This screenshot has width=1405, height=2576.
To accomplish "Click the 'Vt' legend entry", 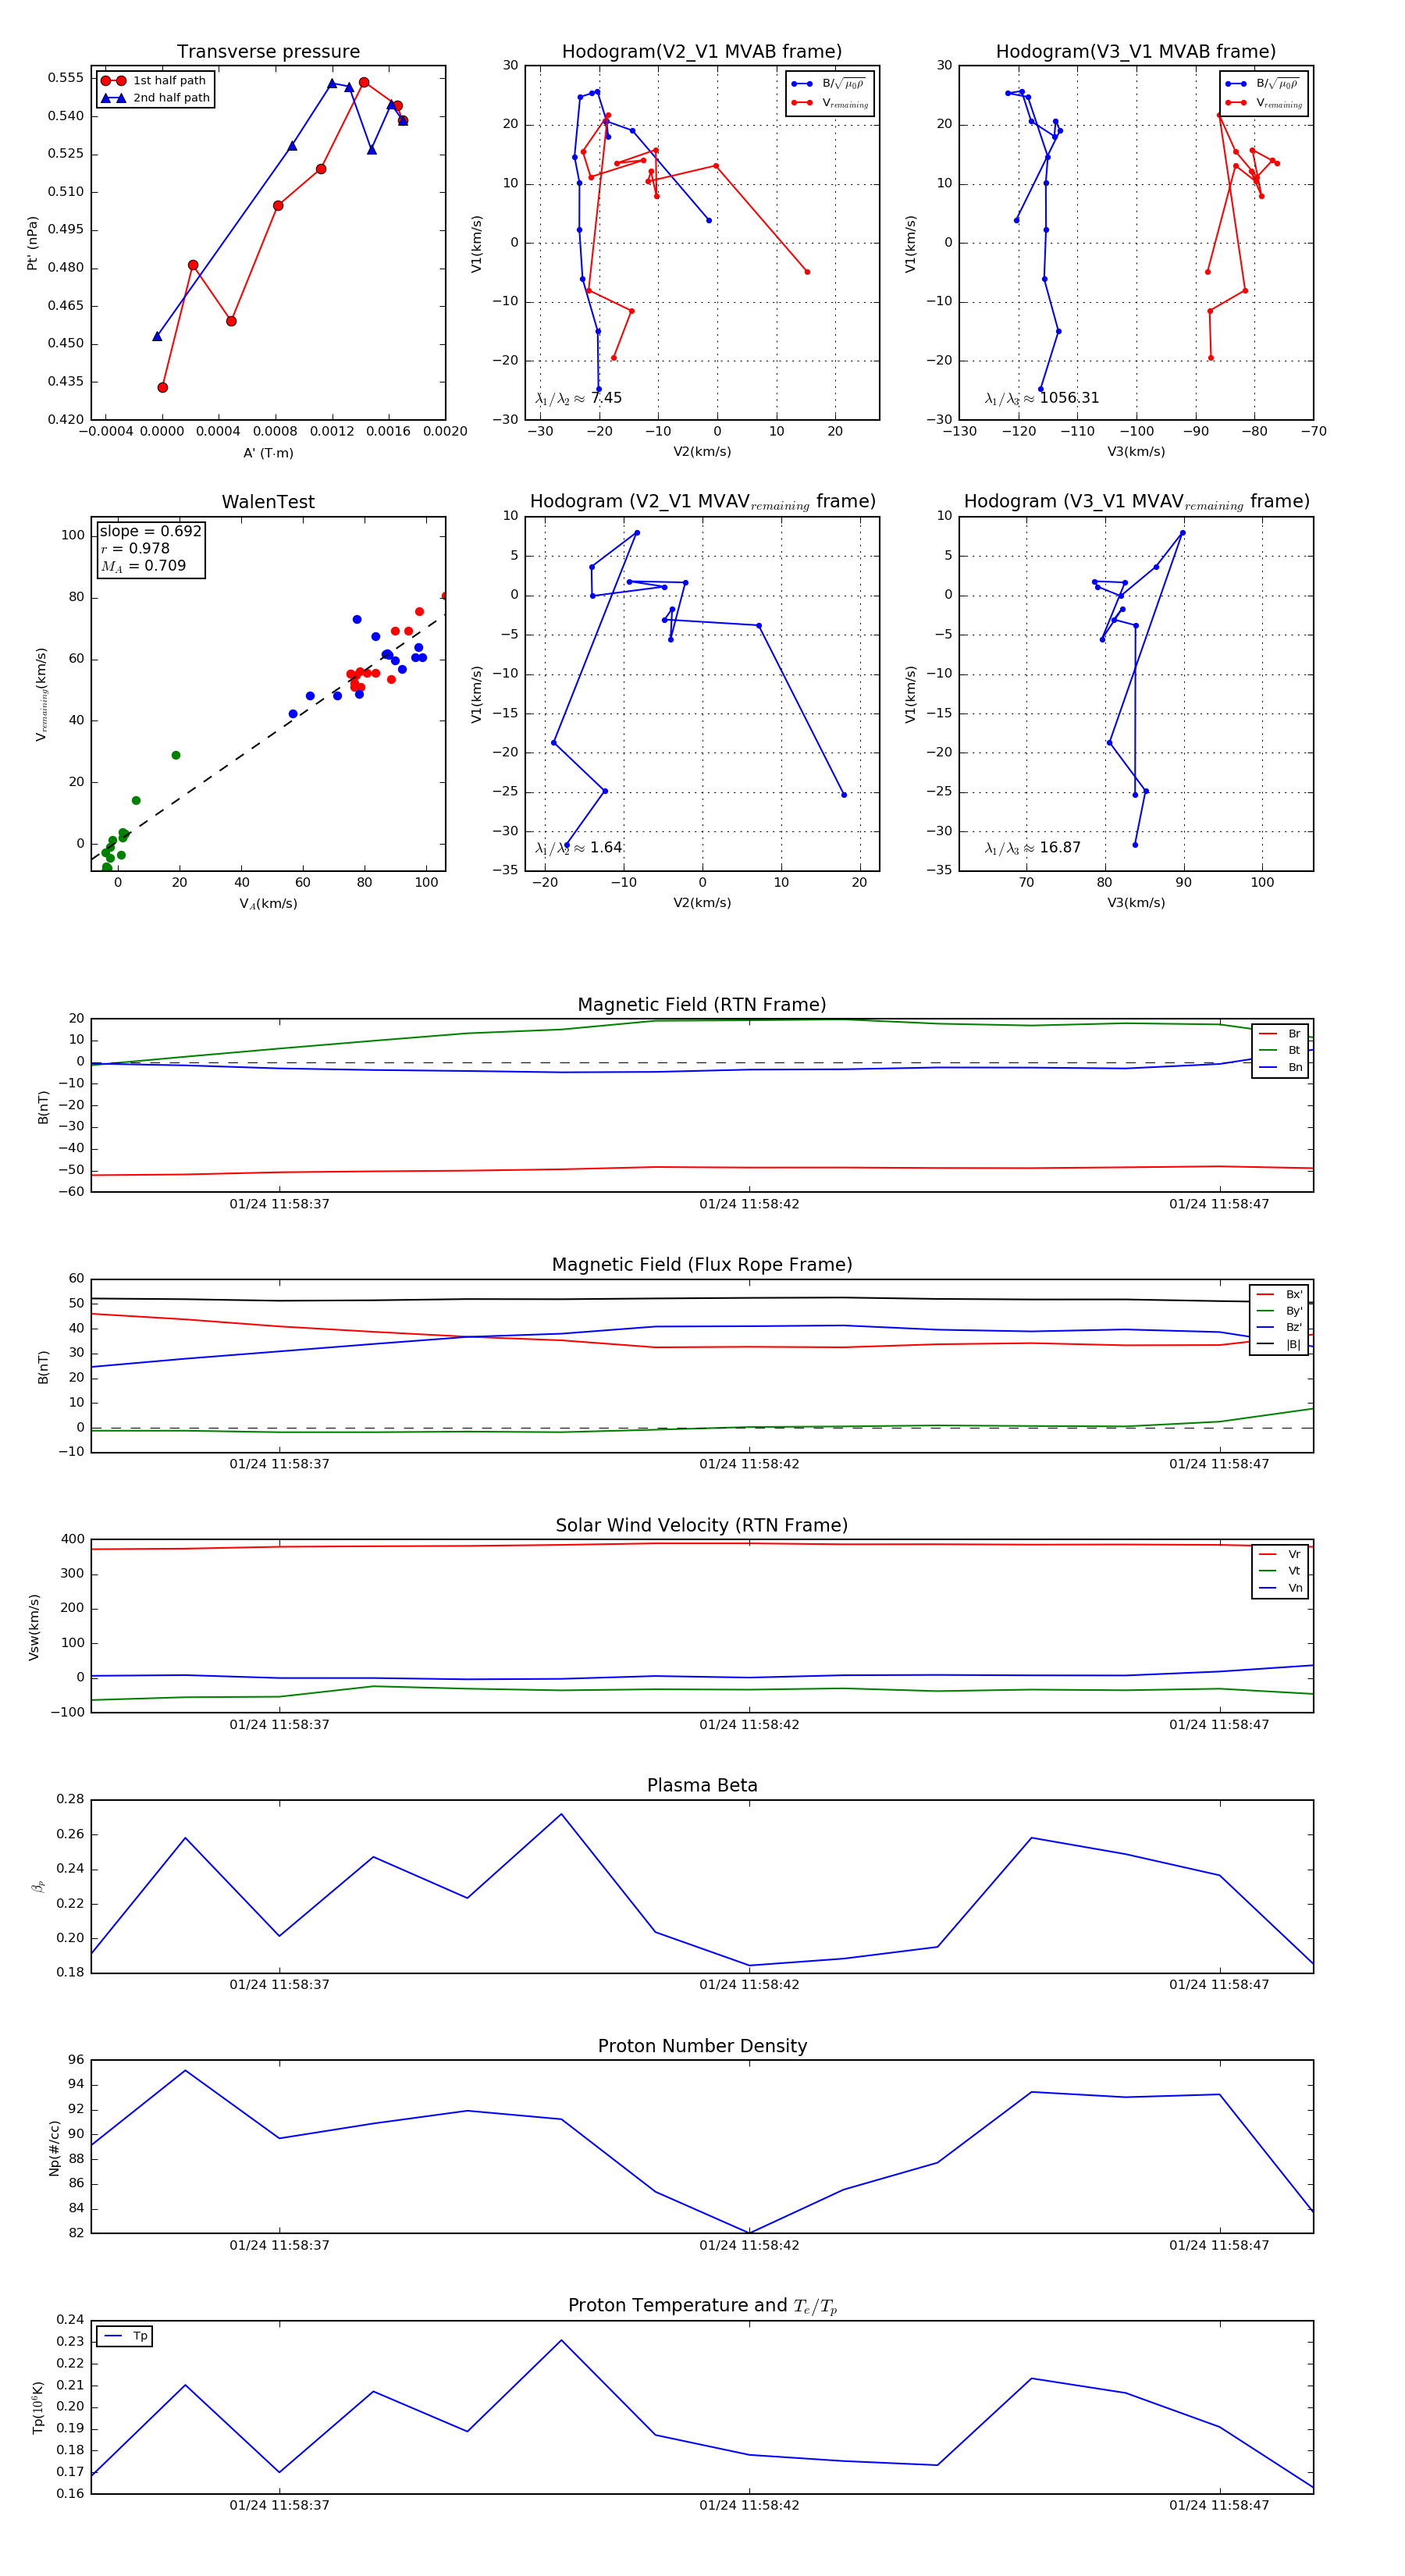I will click(1281, 1571).
